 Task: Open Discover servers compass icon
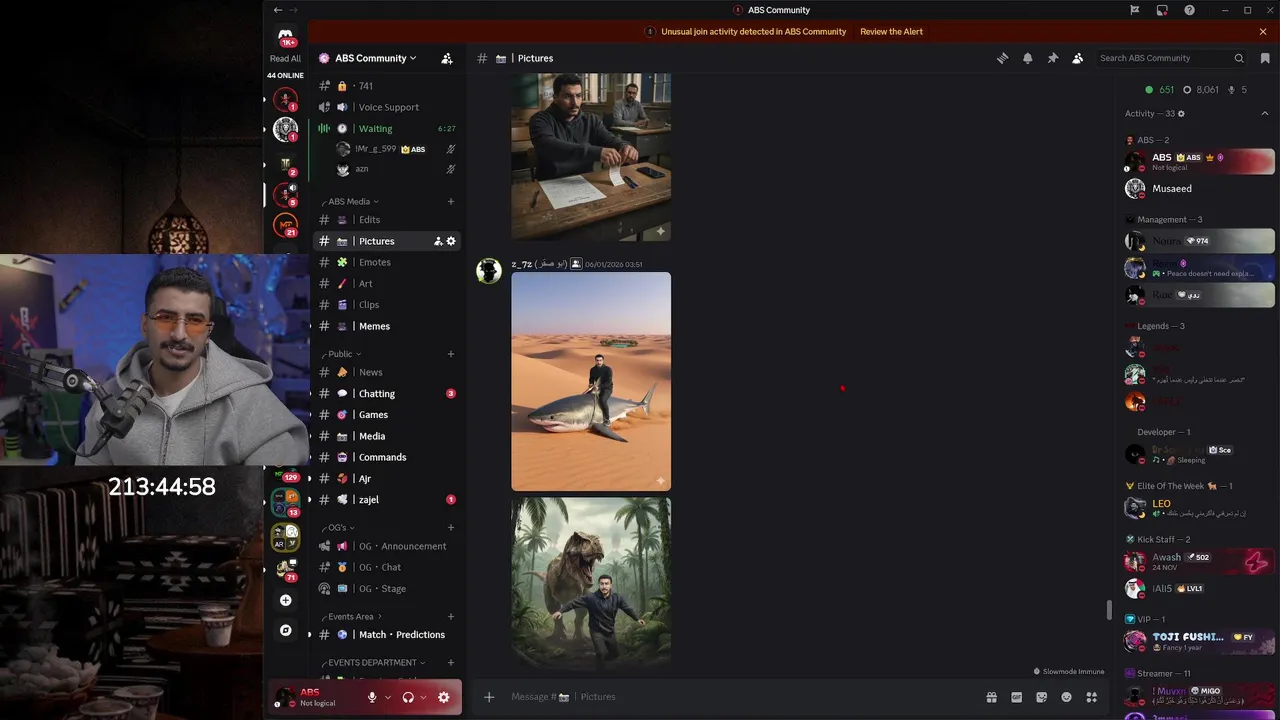click(x=286, y=630)
